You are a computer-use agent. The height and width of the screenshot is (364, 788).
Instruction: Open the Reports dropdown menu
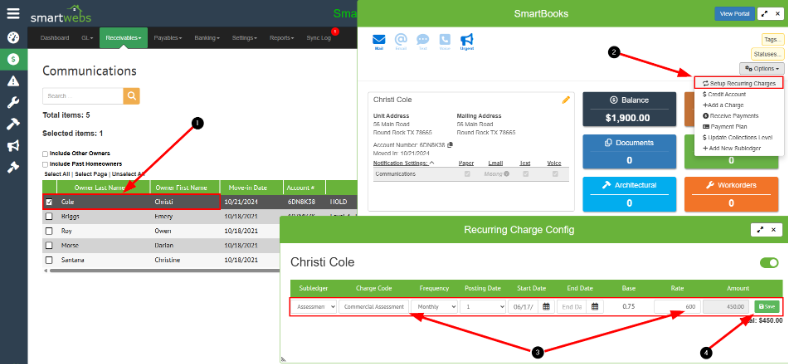pyautogui.click(x=281, y=38)
